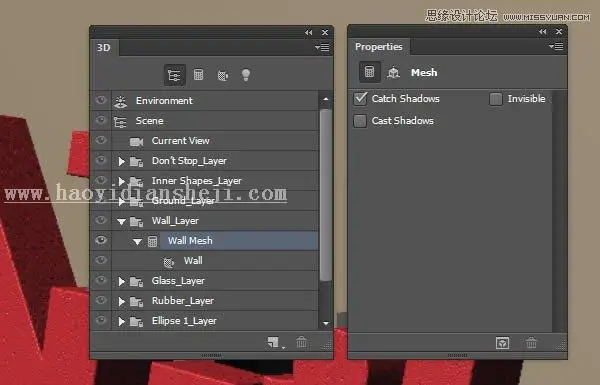This screenshot has height=385, width=600.
Task: Open the 3D panel flyout menu
Action: (322, 47)
